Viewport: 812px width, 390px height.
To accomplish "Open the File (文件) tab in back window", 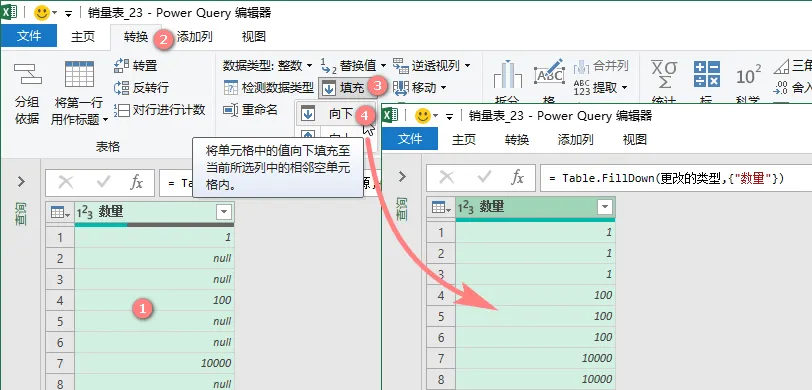I will [x=29, y=36].
